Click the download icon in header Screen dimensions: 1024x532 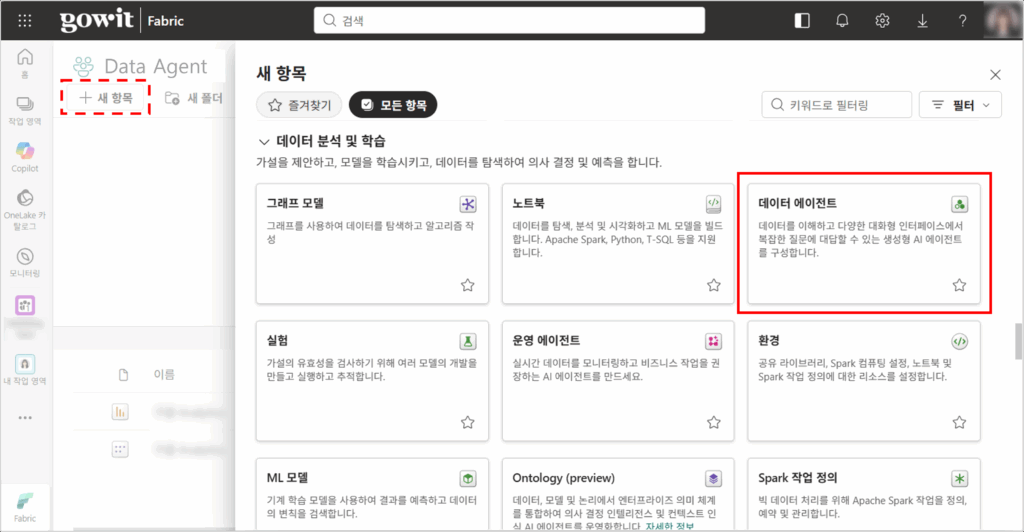(922, 21)
